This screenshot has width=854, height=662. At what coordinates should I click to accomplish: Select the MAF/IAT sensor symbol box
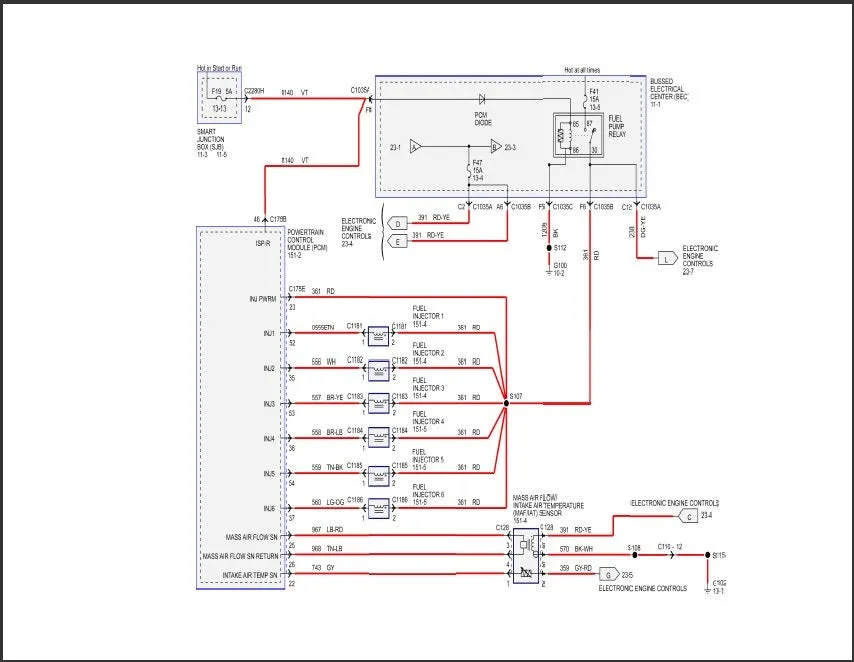526,555
